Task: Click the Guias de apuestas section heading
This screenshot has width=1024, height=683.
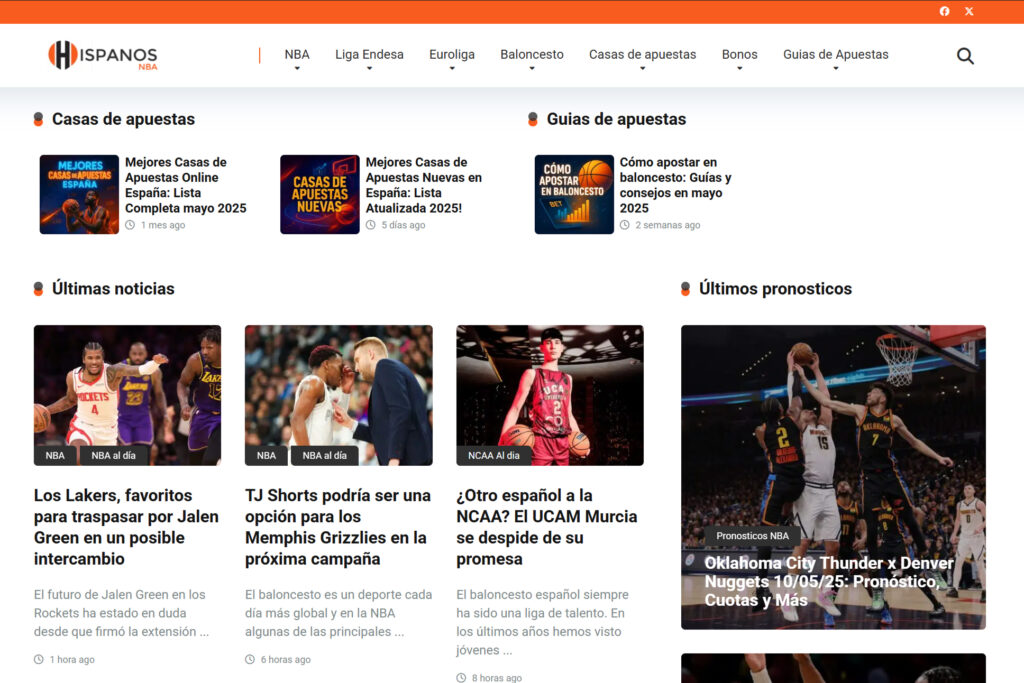Action: (x=616, y=119)
